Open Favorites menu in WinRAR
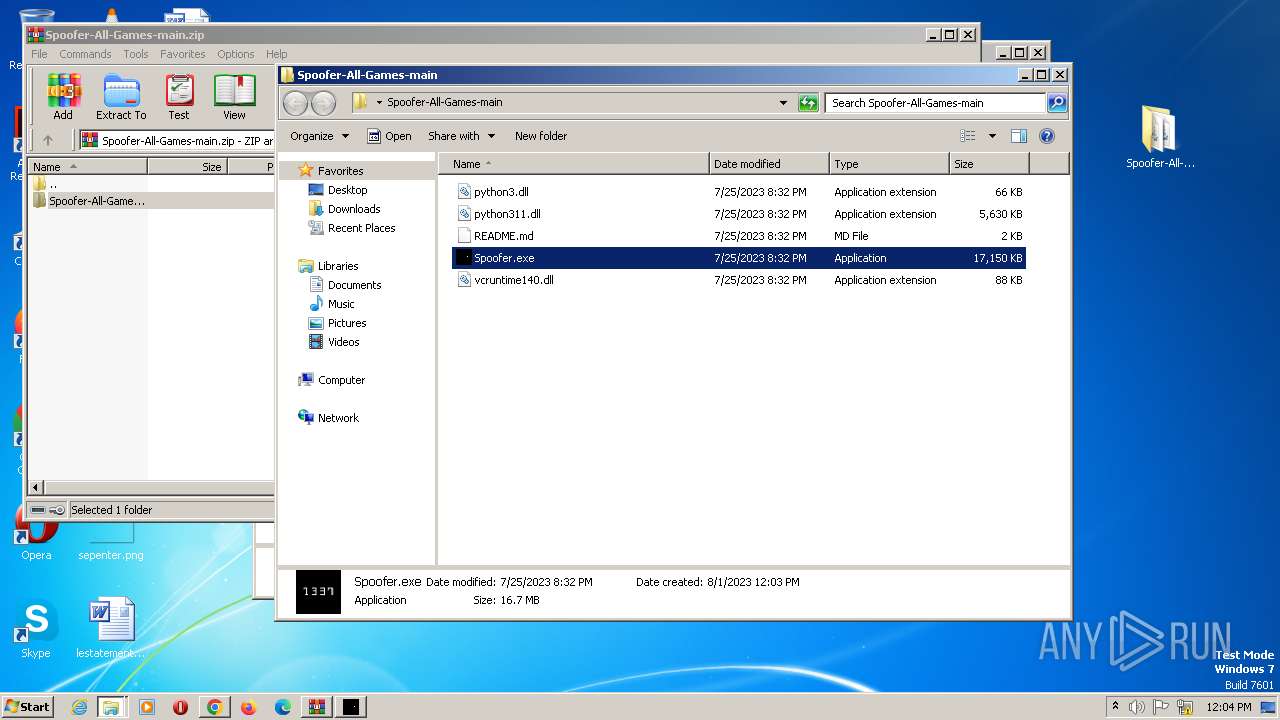 183,54
